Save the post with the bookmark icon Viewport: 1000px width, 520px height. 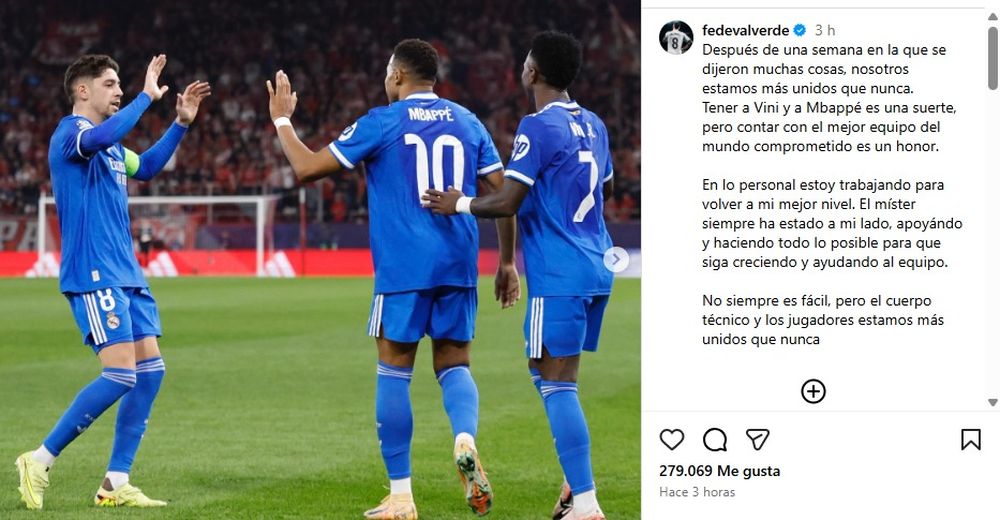click(x=971, y=440)
